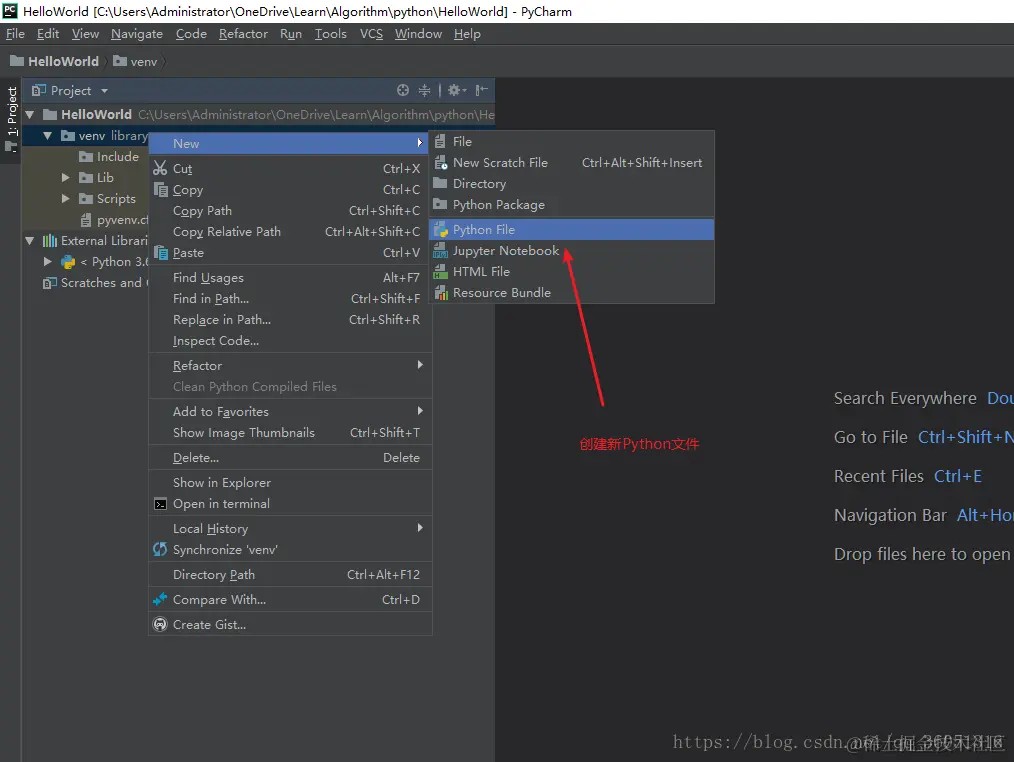Click the scroll-from-source target icon in Project panel
The width and height of the screenshot is (1014, 762).
pos(403,91)
